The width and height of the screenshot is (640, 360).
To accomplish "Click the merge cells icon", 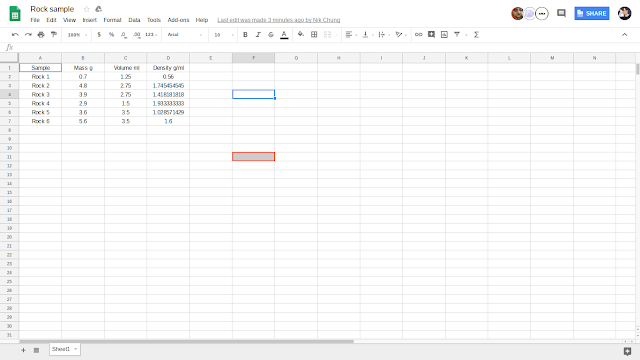I will pyautogui.click(x=327, y=35).
